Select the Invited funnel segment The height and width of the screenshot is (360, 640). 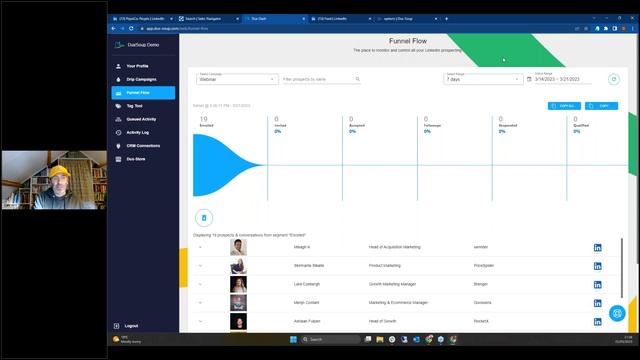280,124
